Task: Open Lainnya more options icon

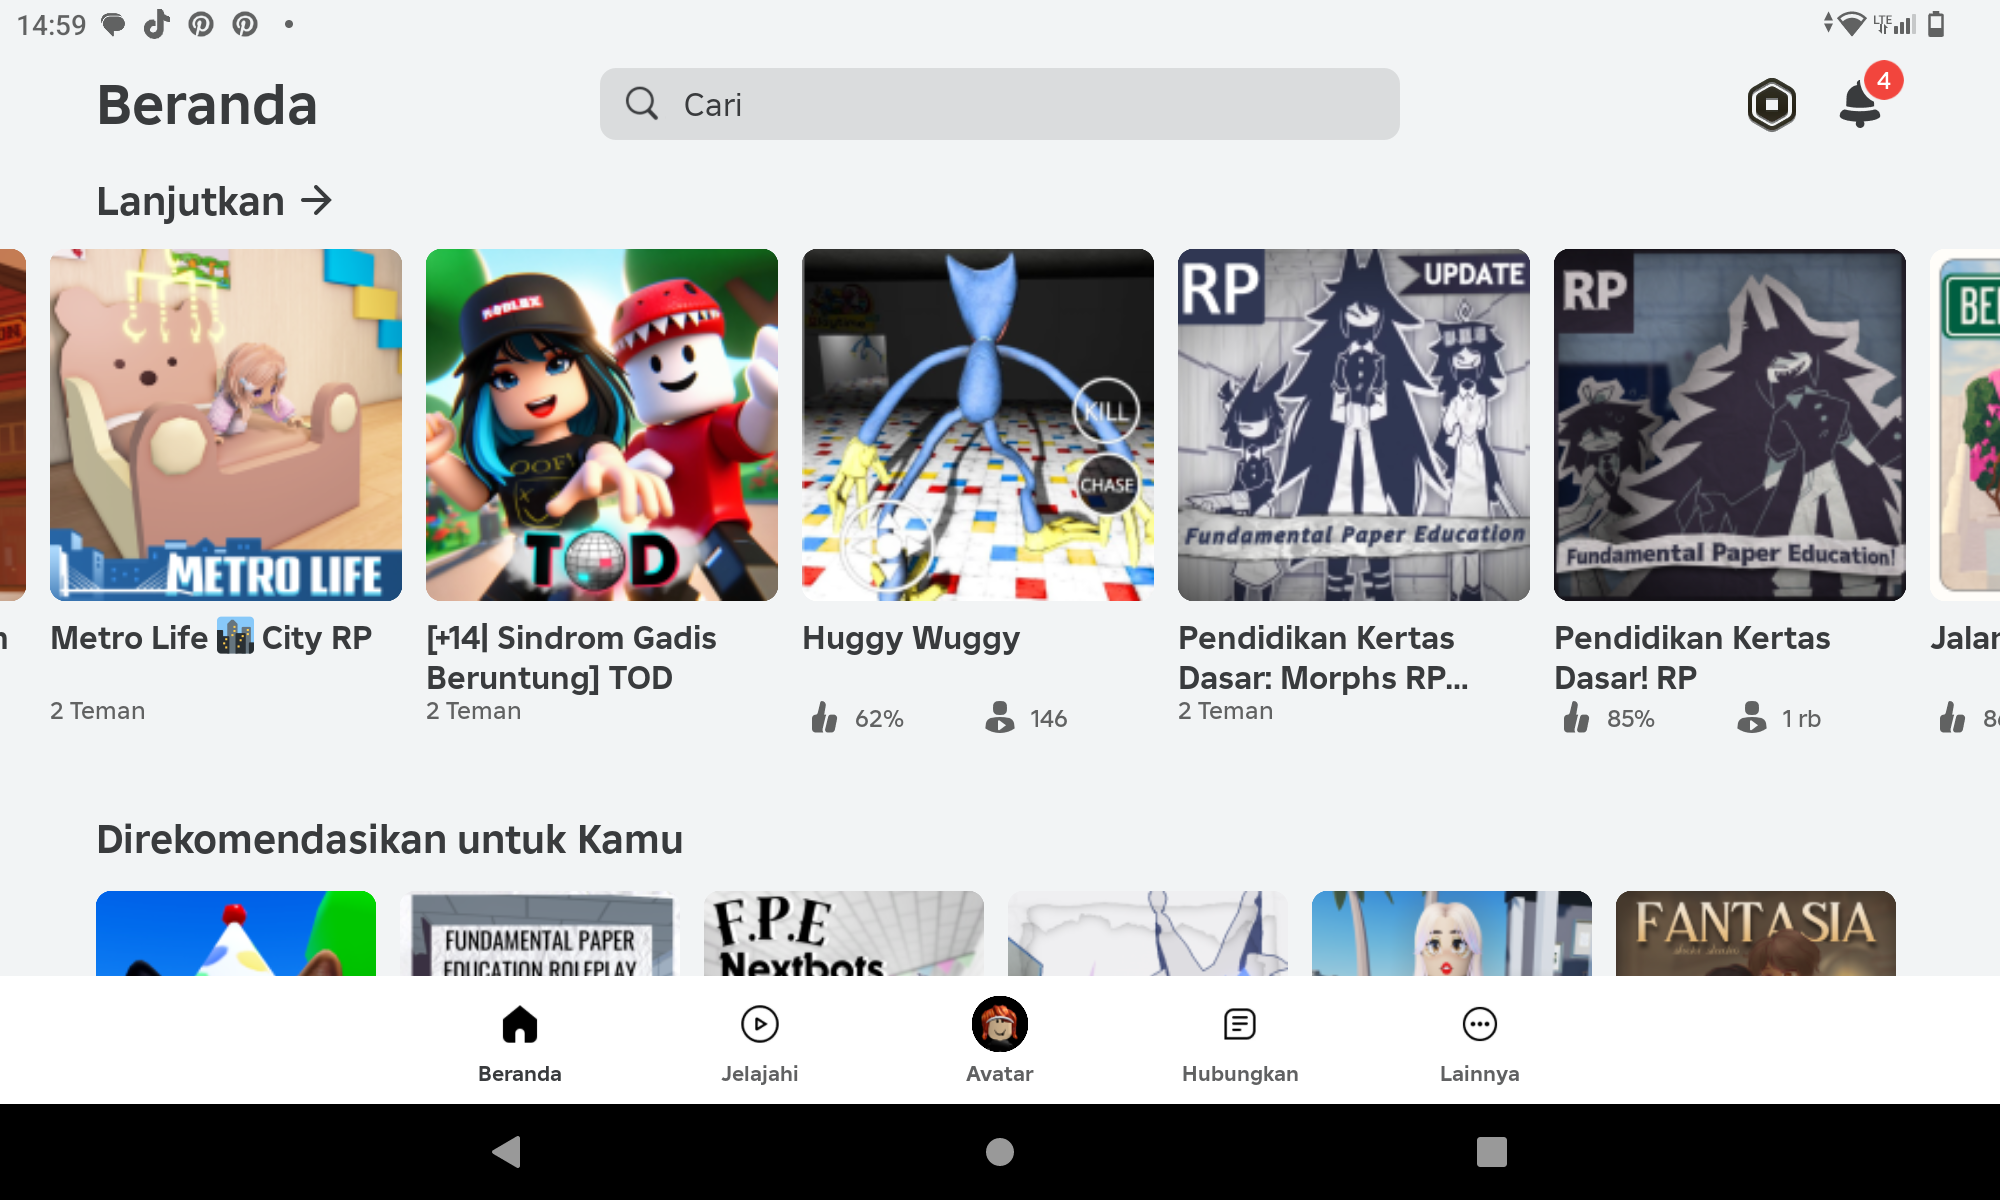Action: coord(1479,1024)
